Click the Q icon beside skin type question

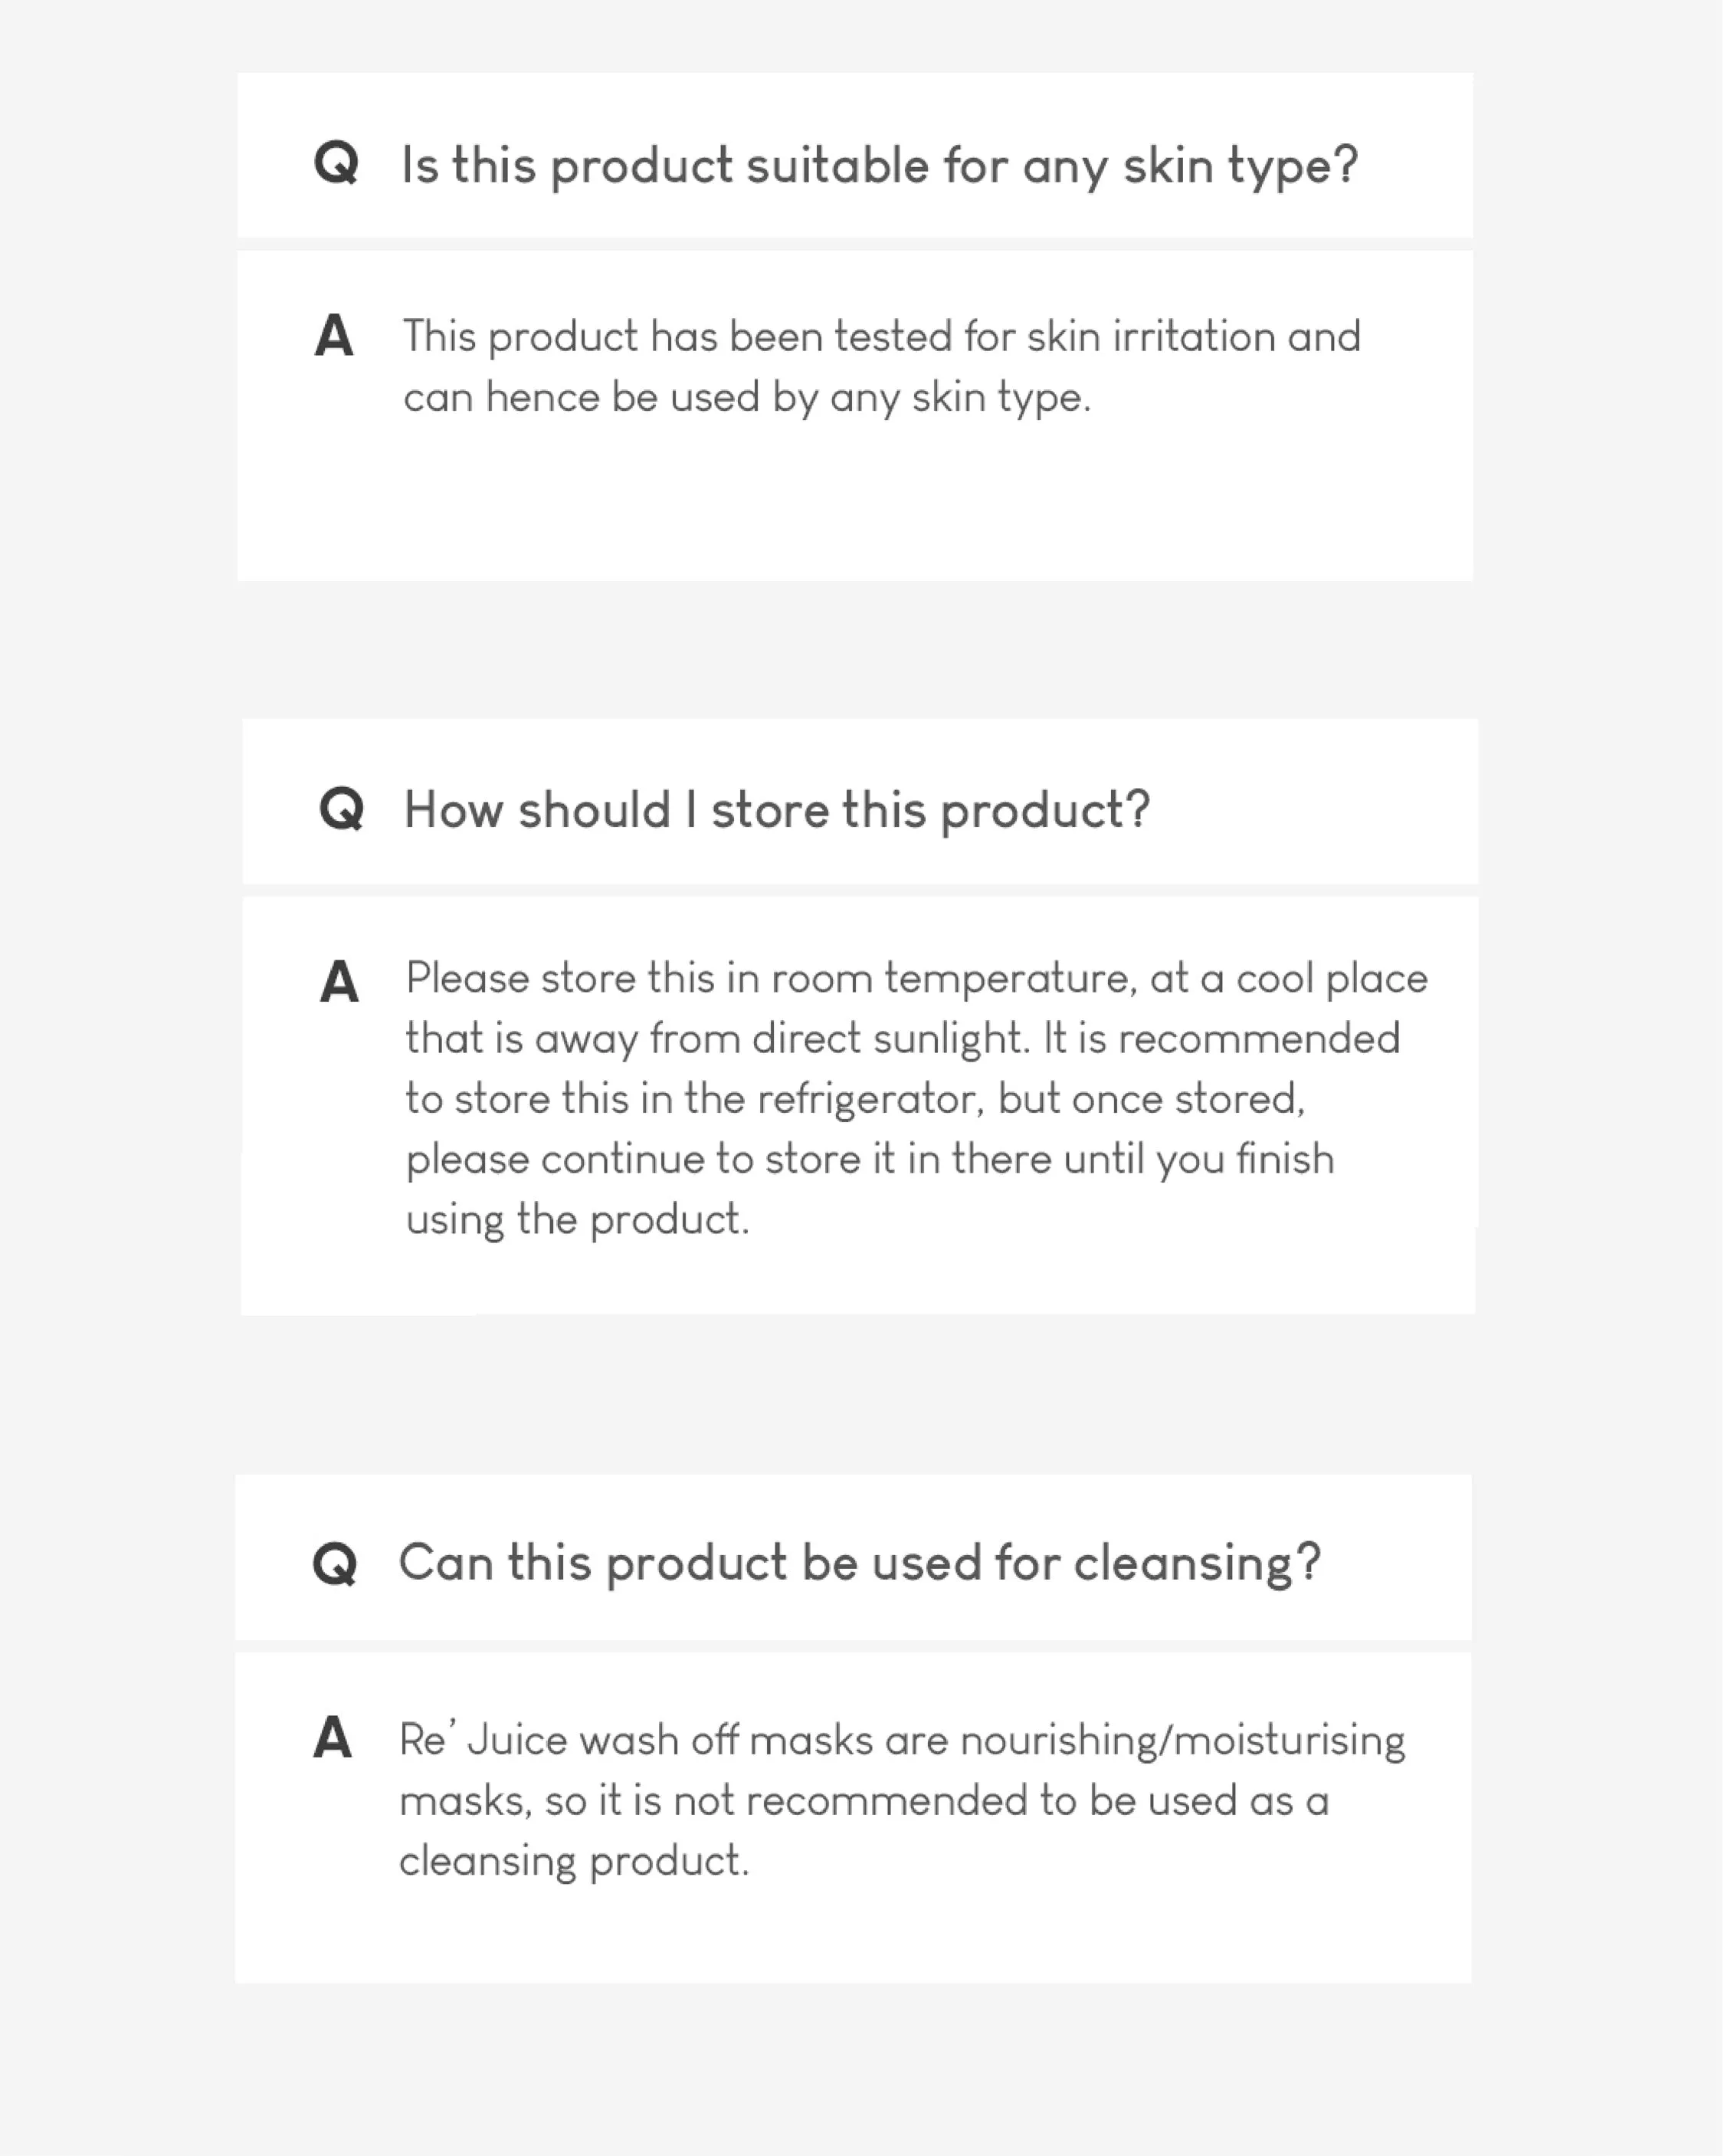click(x=336, y=163)
